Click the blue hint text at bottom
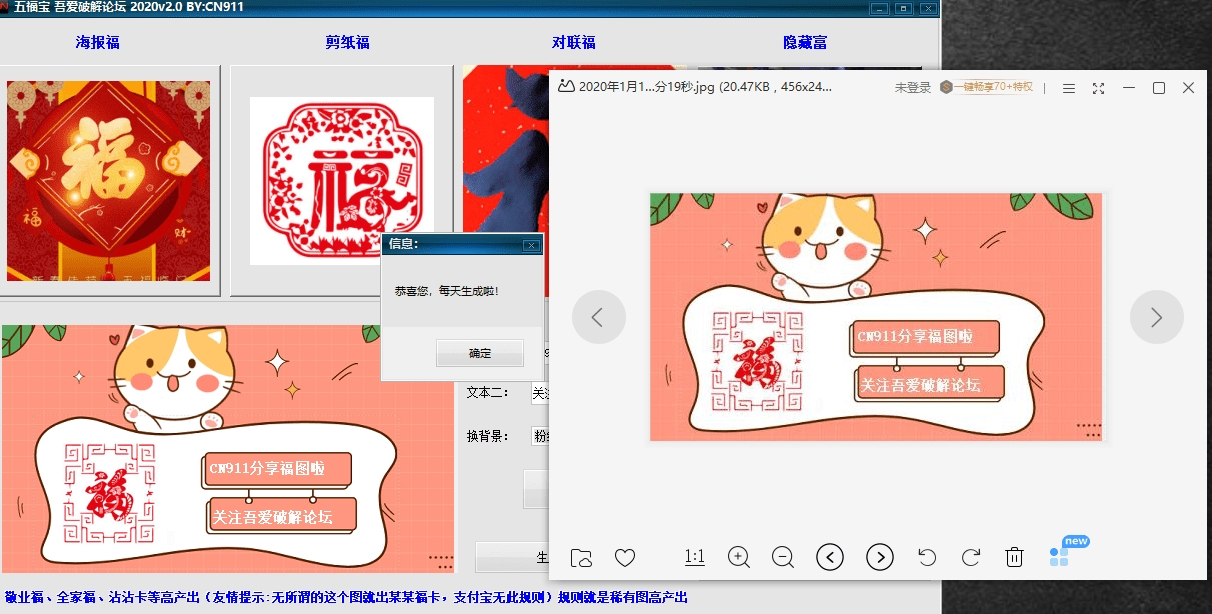Screen dimensions: 1212x614 (x=346, y=597)
